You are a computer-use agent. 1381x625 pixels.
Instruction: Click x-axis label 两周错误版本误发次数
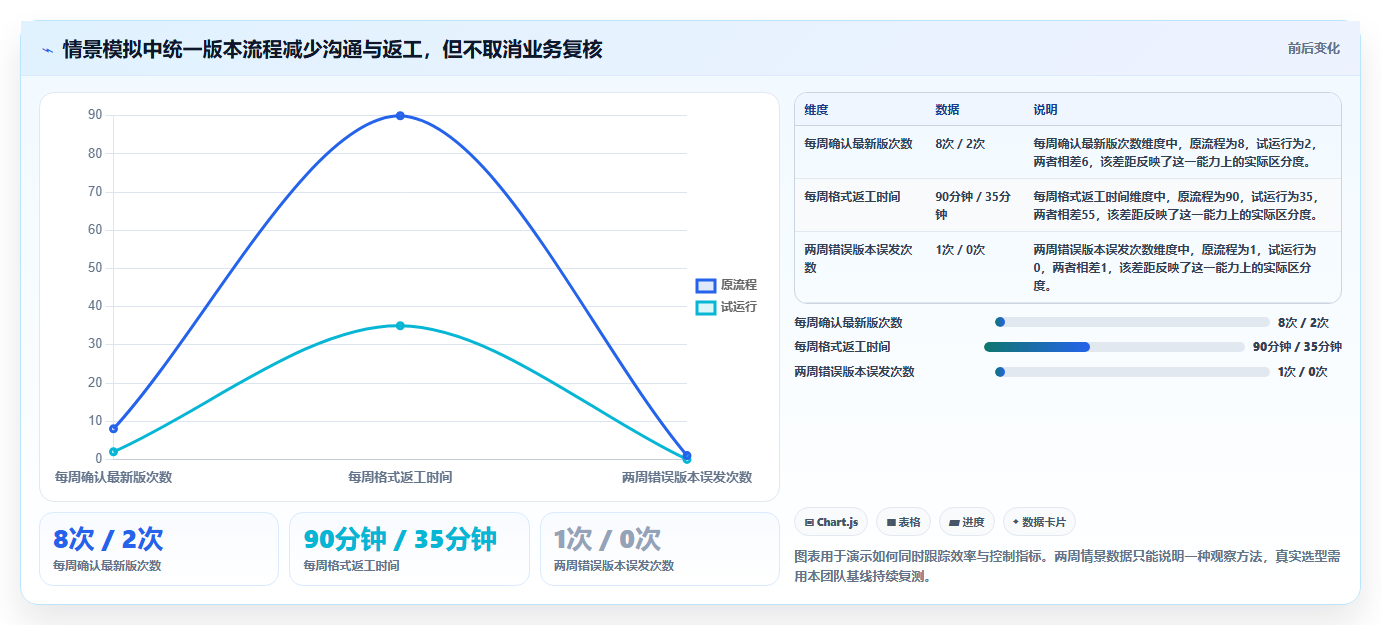(687, 477)
